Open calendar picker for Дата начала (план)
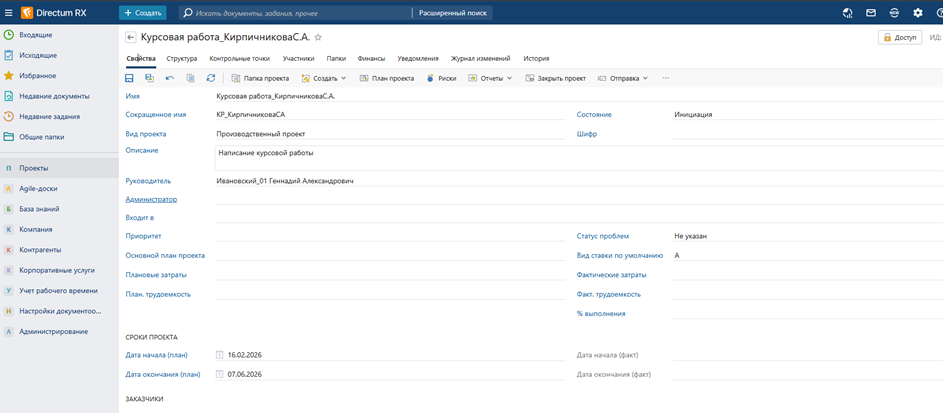 coord(220,355)
